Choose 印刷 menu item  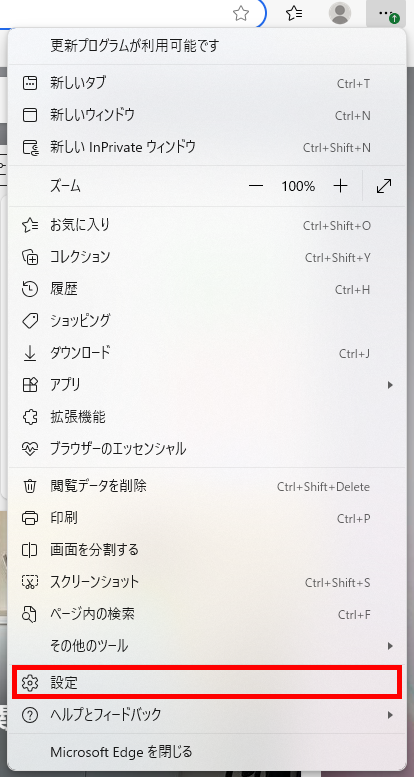207,518
